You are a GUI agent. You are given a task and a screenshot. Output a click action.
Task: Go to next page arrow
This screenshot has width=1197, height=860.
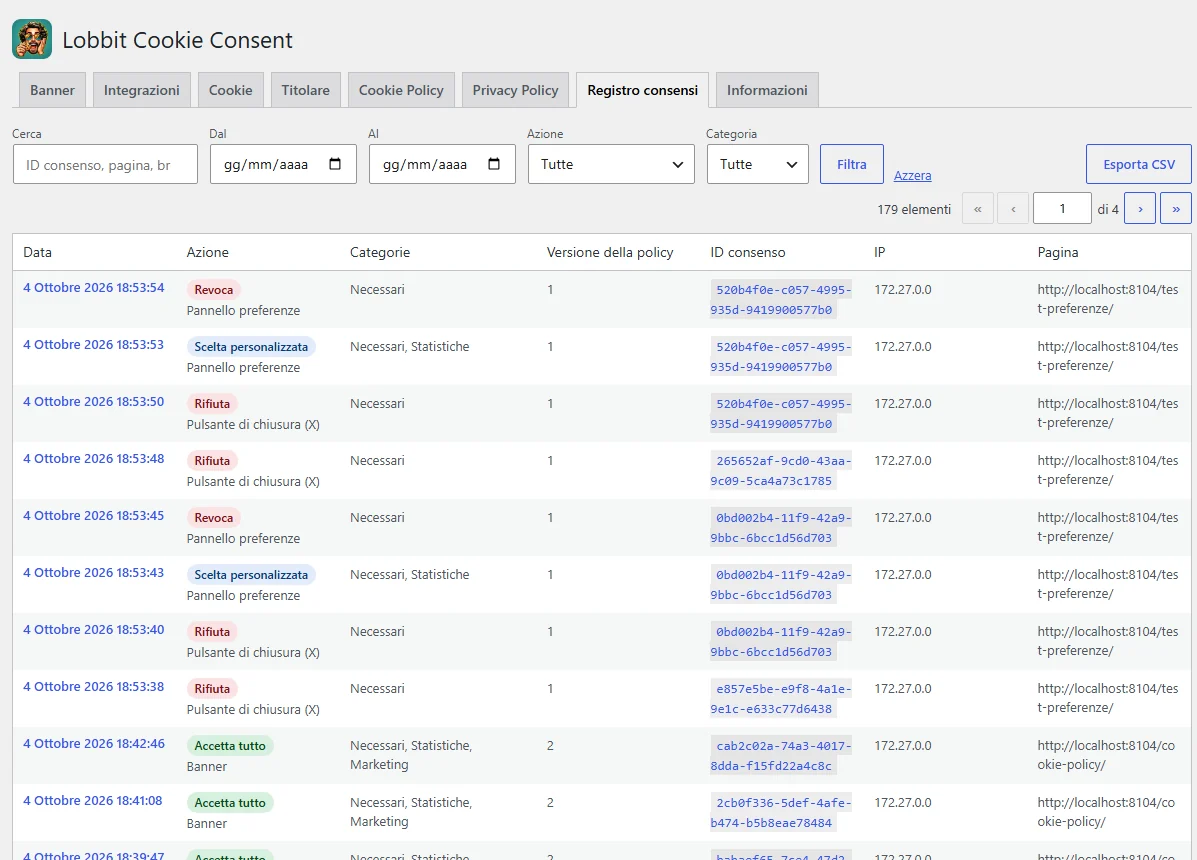(1141, 208)
